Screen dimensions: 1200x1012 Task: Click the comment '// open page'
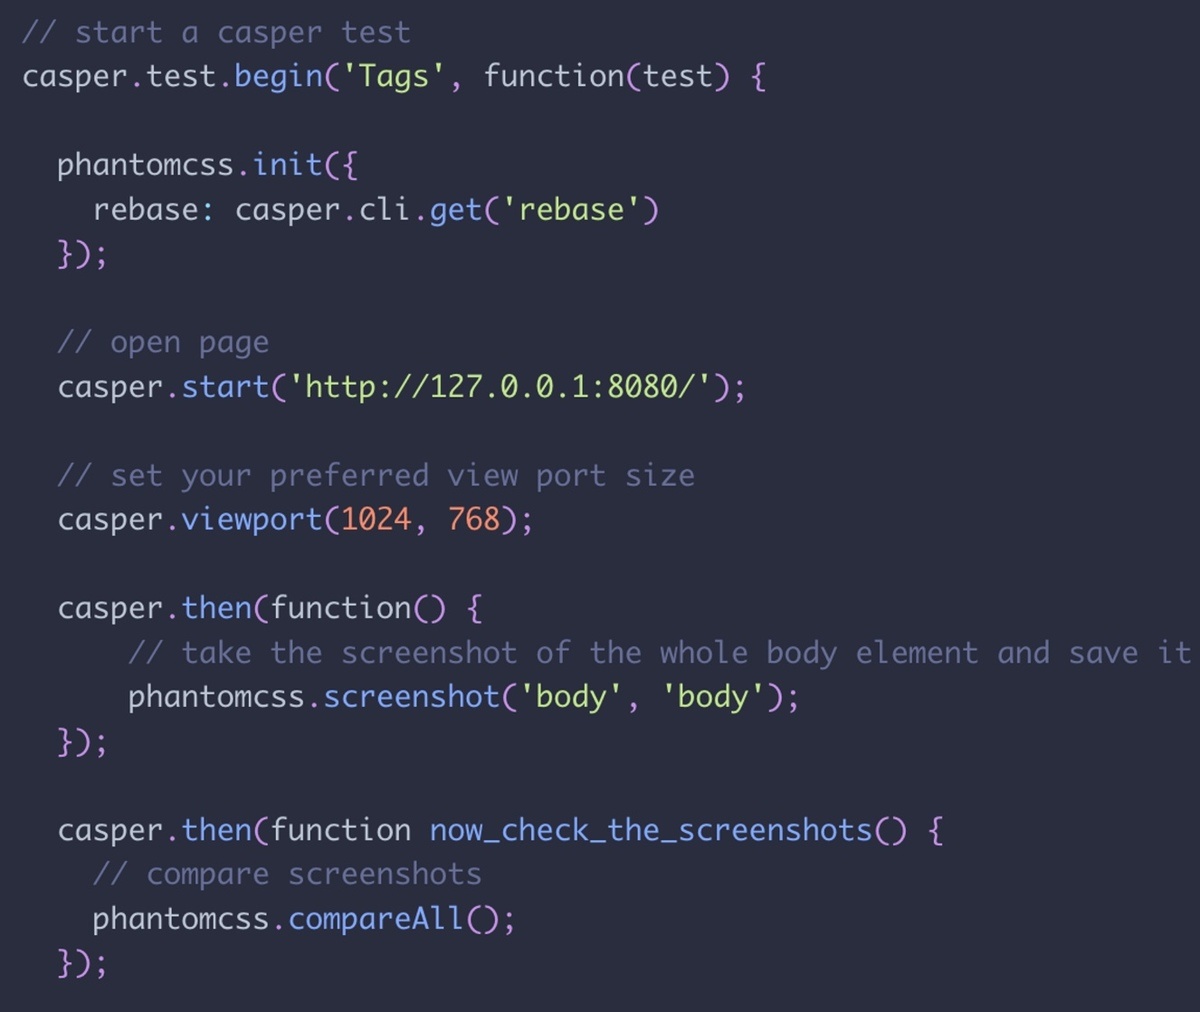point(163,343)
